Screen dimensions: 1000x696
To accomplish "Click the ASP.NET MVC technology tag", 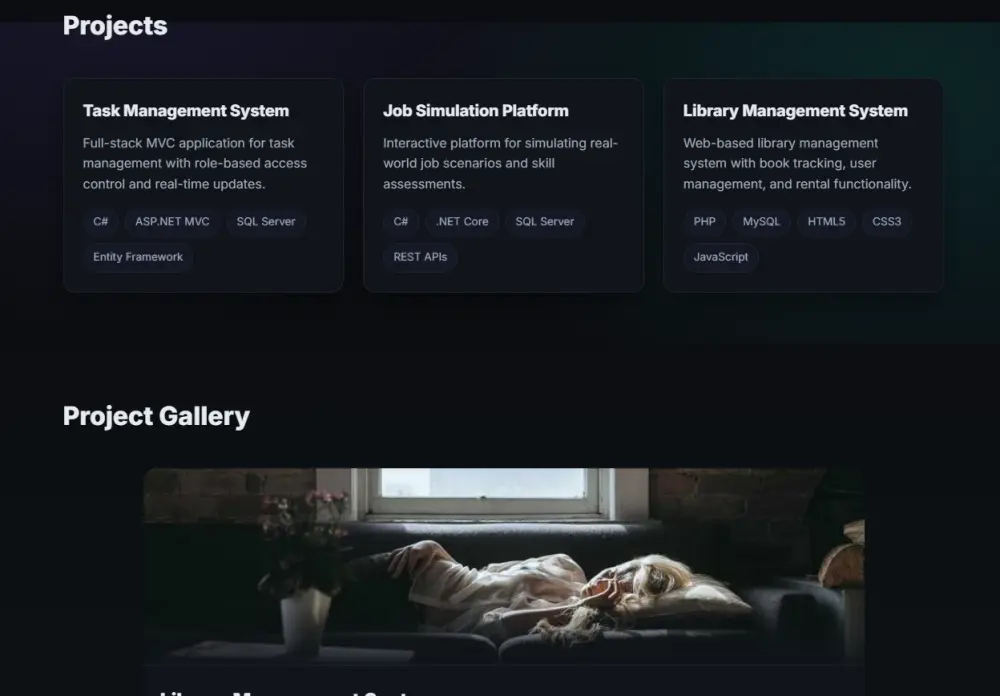I will pos(171,222).
